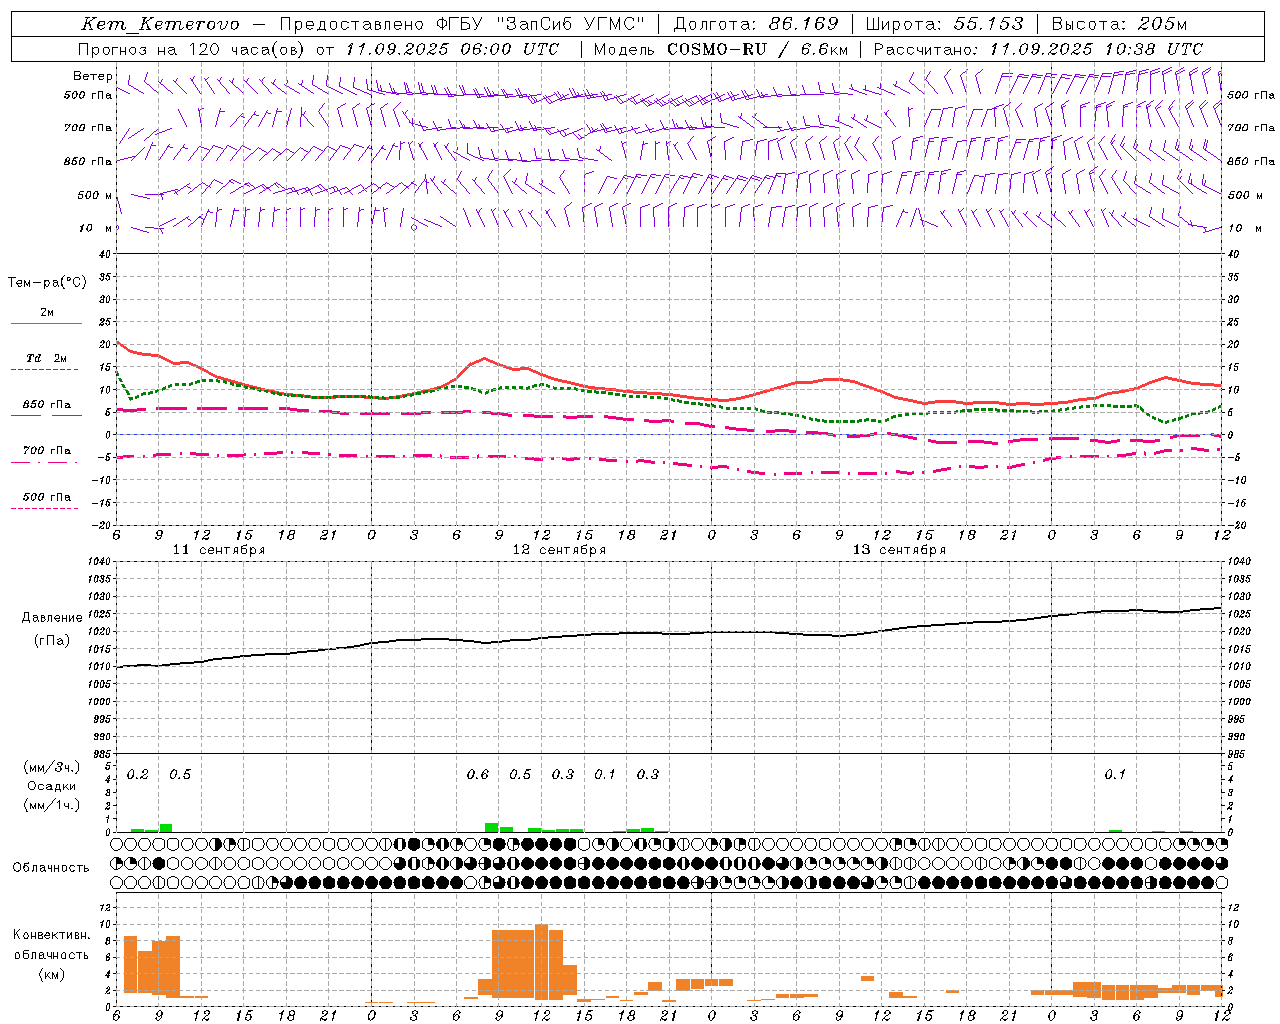Click the forecast start time 11.09.2025 06:00 UTC
Image resolution: width=1280 pixels, height=1024 pixels.
click(452, 49)
